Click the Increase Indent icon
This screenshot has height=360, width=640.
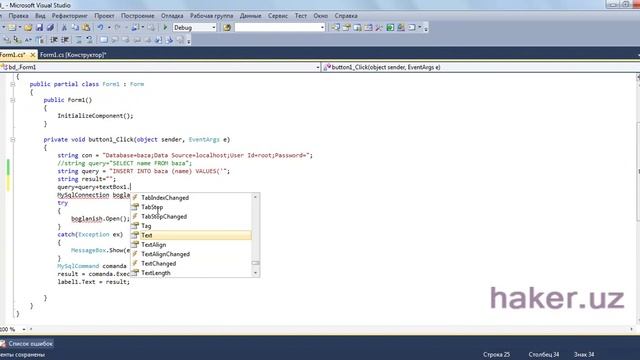pos(65,40)
